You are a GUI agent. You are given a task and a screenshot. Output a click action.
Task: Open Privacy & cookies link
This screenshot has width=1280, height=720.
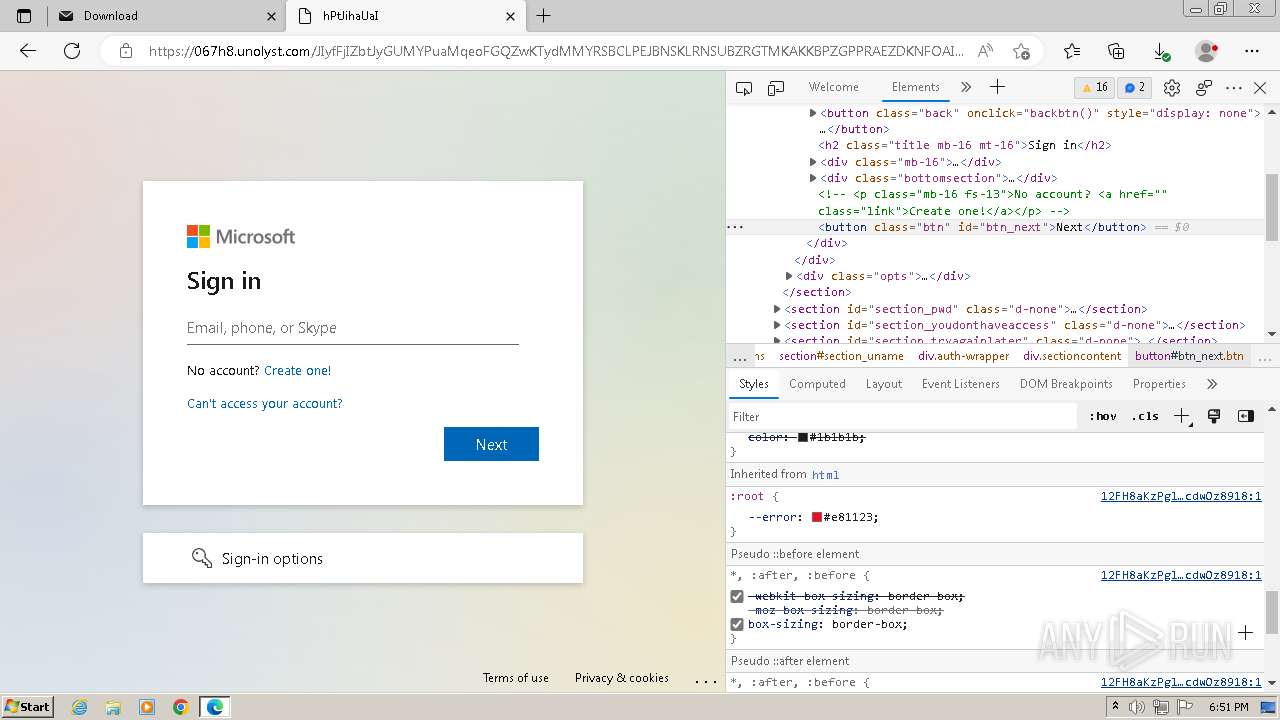621,678
